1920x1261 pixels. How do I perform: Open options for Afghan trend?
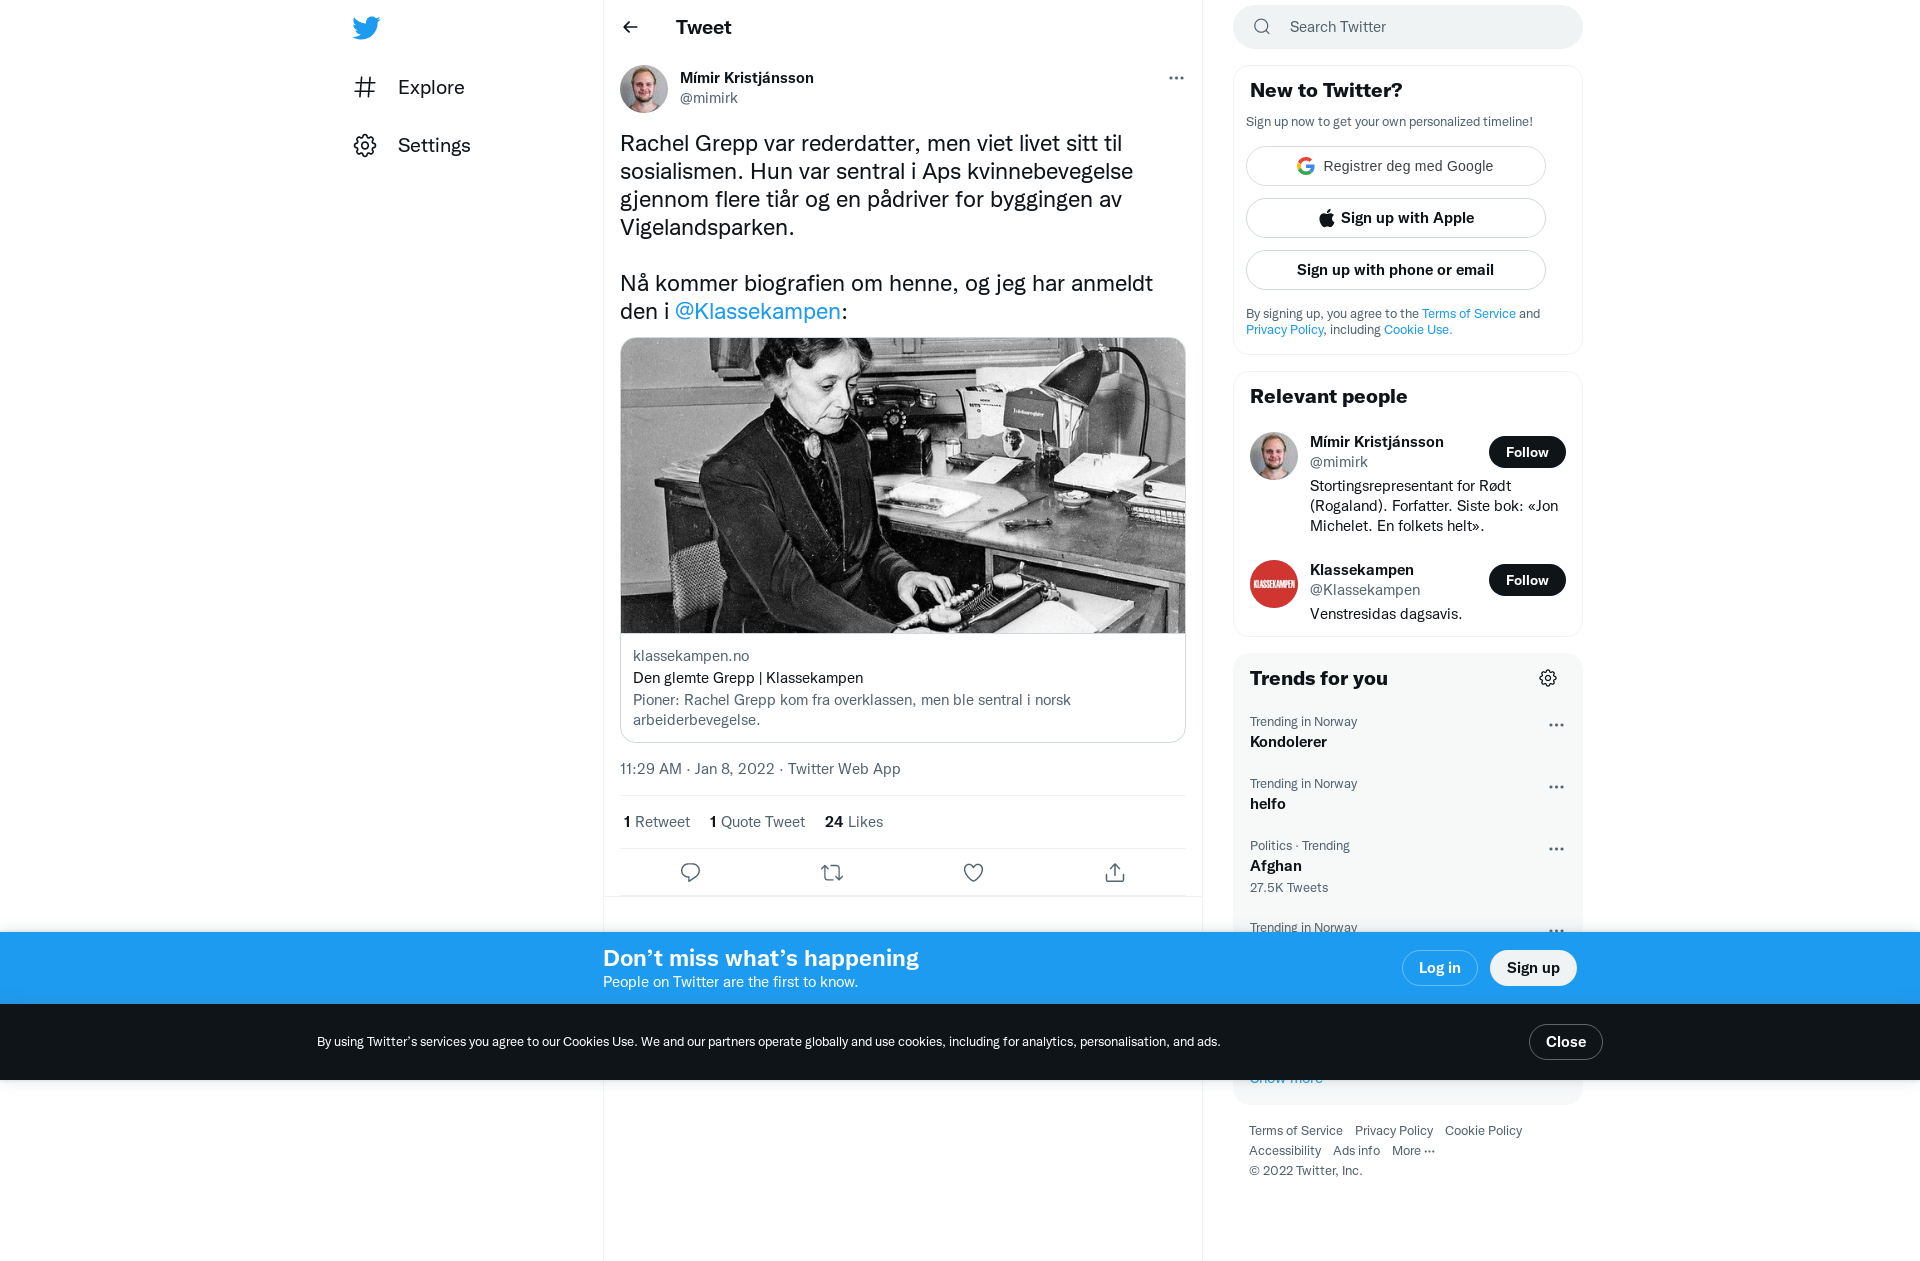(x=1556, y=849)
